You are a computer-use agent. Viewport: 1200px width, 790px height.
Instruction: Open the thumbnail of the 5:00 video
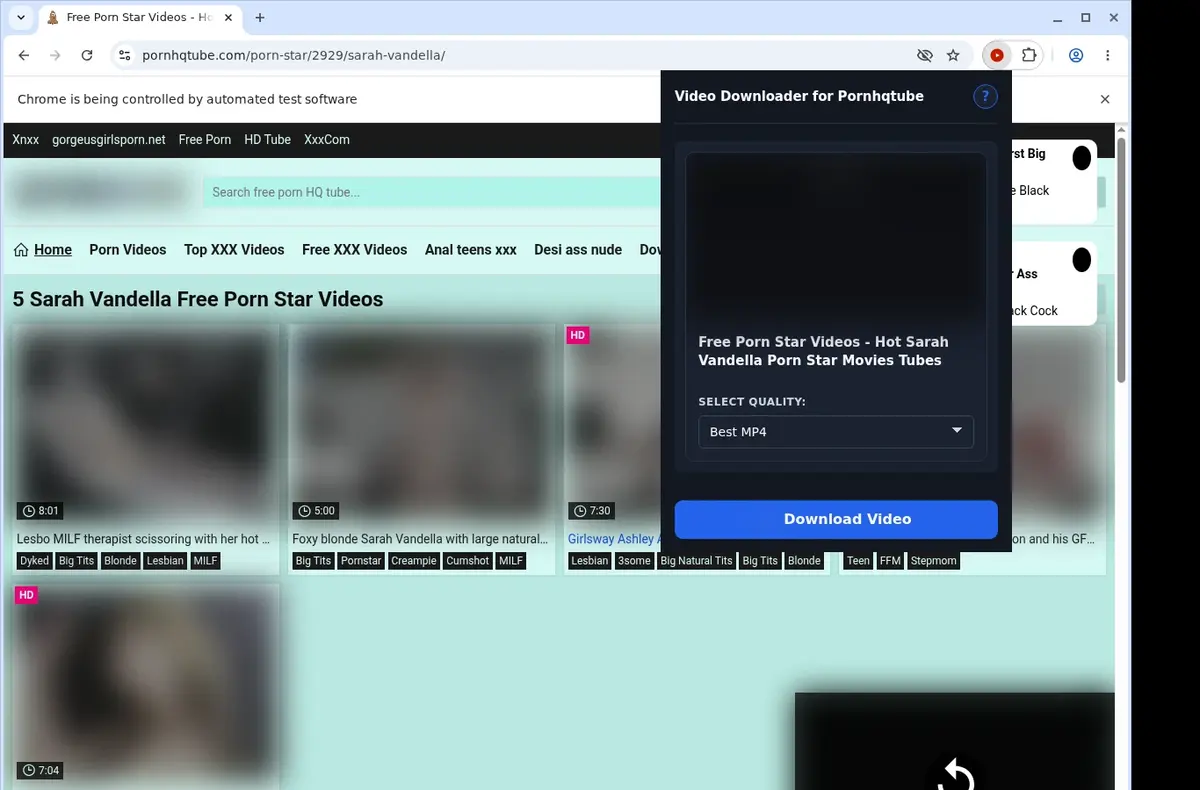421,425
